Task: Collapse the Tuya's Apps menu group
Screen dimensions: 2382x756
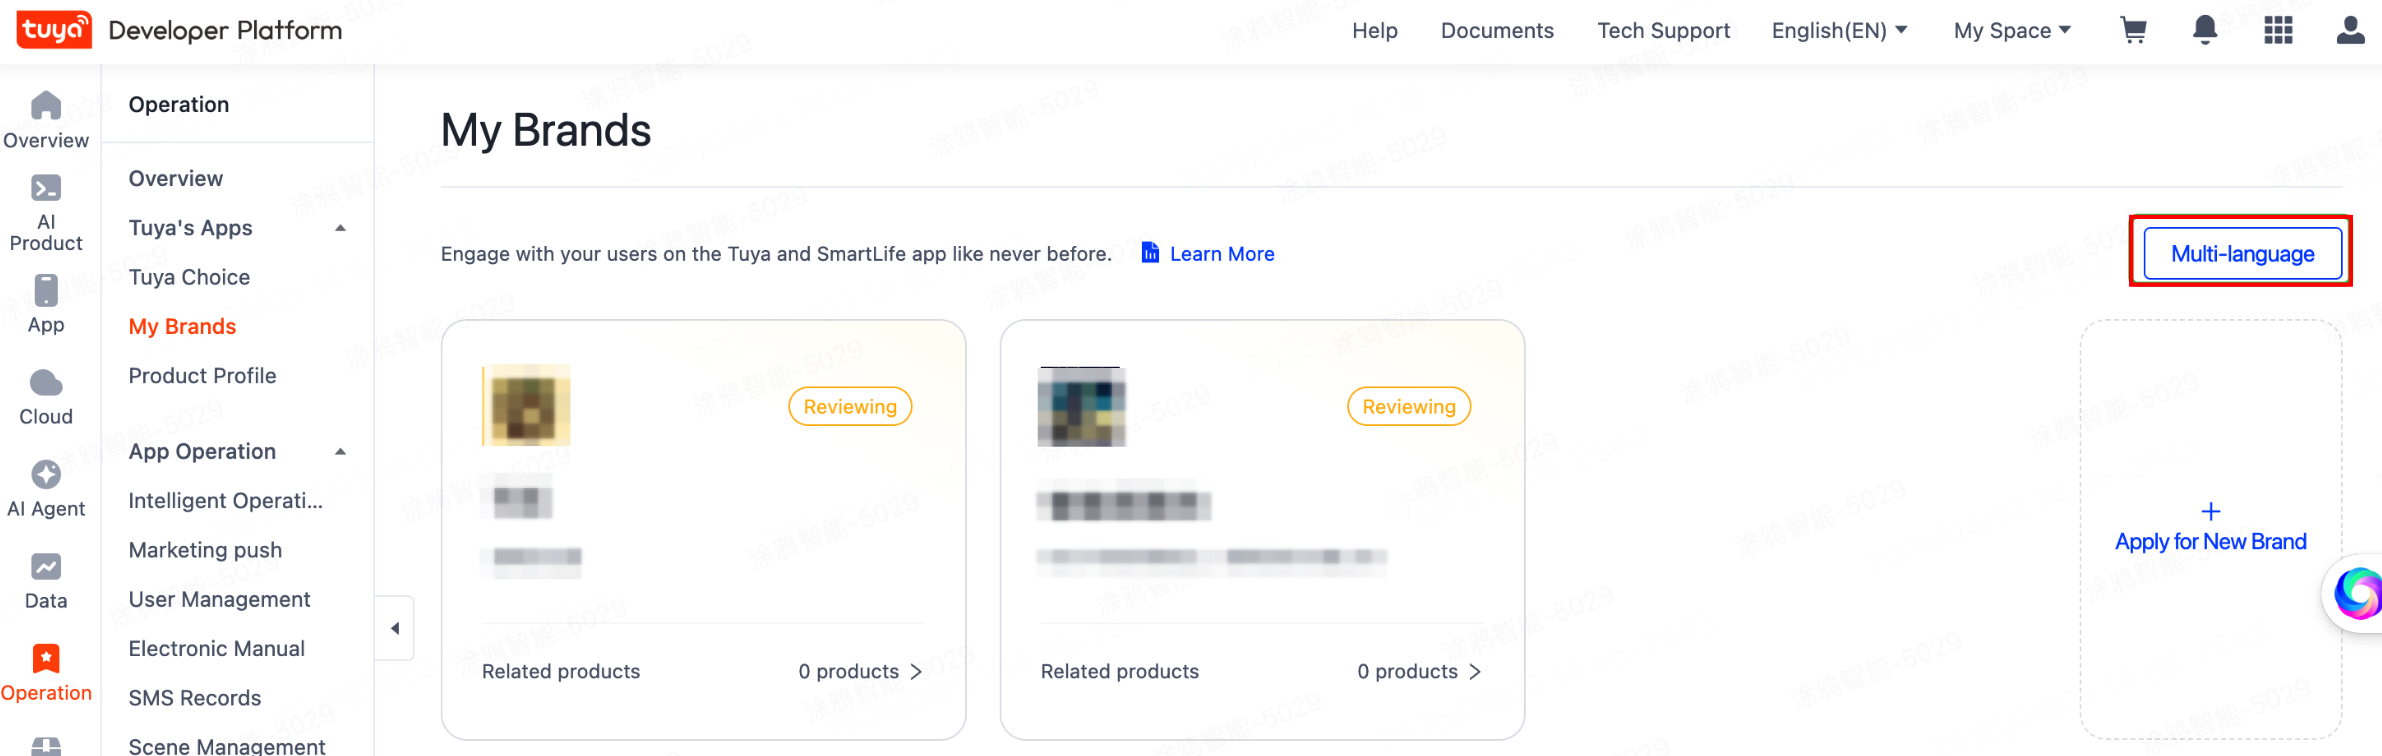Action: tap(340, 228)
